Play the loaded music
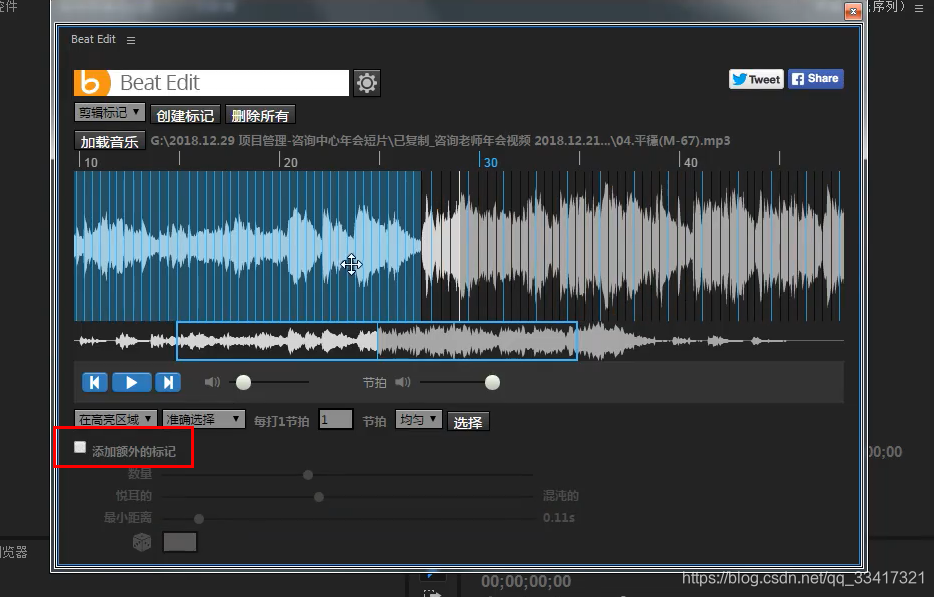 coord(131,383)
